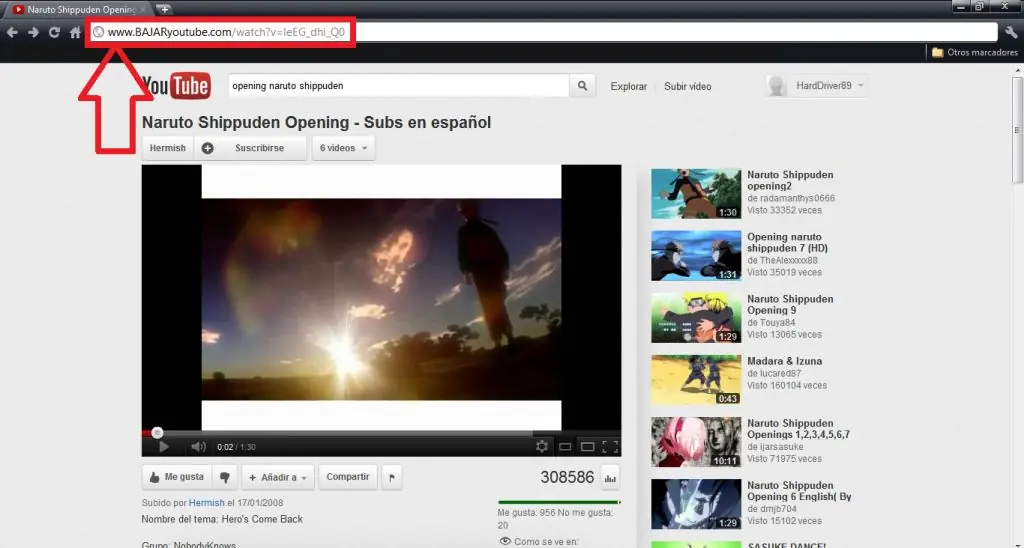Click the Hermish channel button
The width and height of the screenshot is (1024, 548).
168,148
